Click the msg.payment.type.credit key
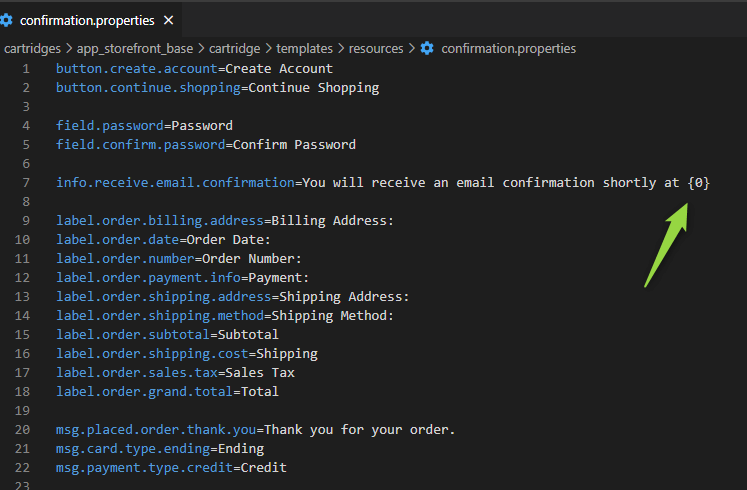The height and width of the screenshot is (490, 747). (x=144, y=468)
